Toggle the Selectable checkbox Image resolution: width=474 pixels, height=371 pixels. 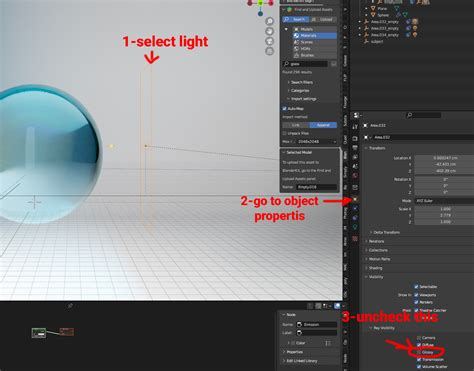[x=416, y=287]
